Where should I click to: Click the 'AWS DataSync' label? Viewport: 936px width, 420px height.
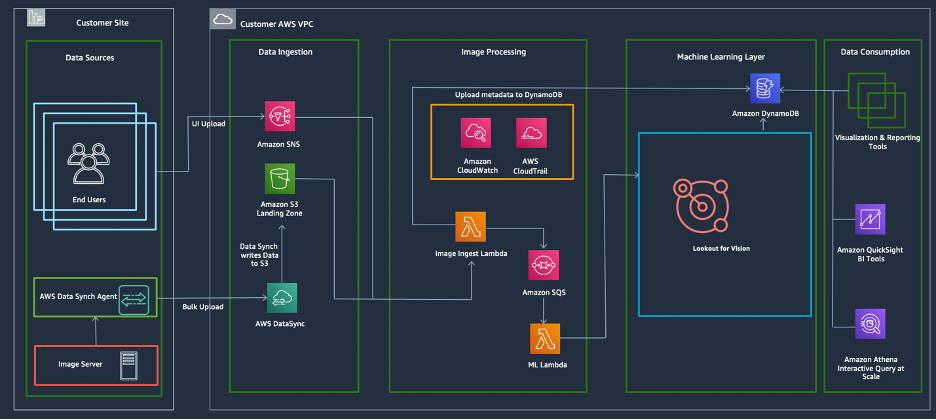point(281,324)
